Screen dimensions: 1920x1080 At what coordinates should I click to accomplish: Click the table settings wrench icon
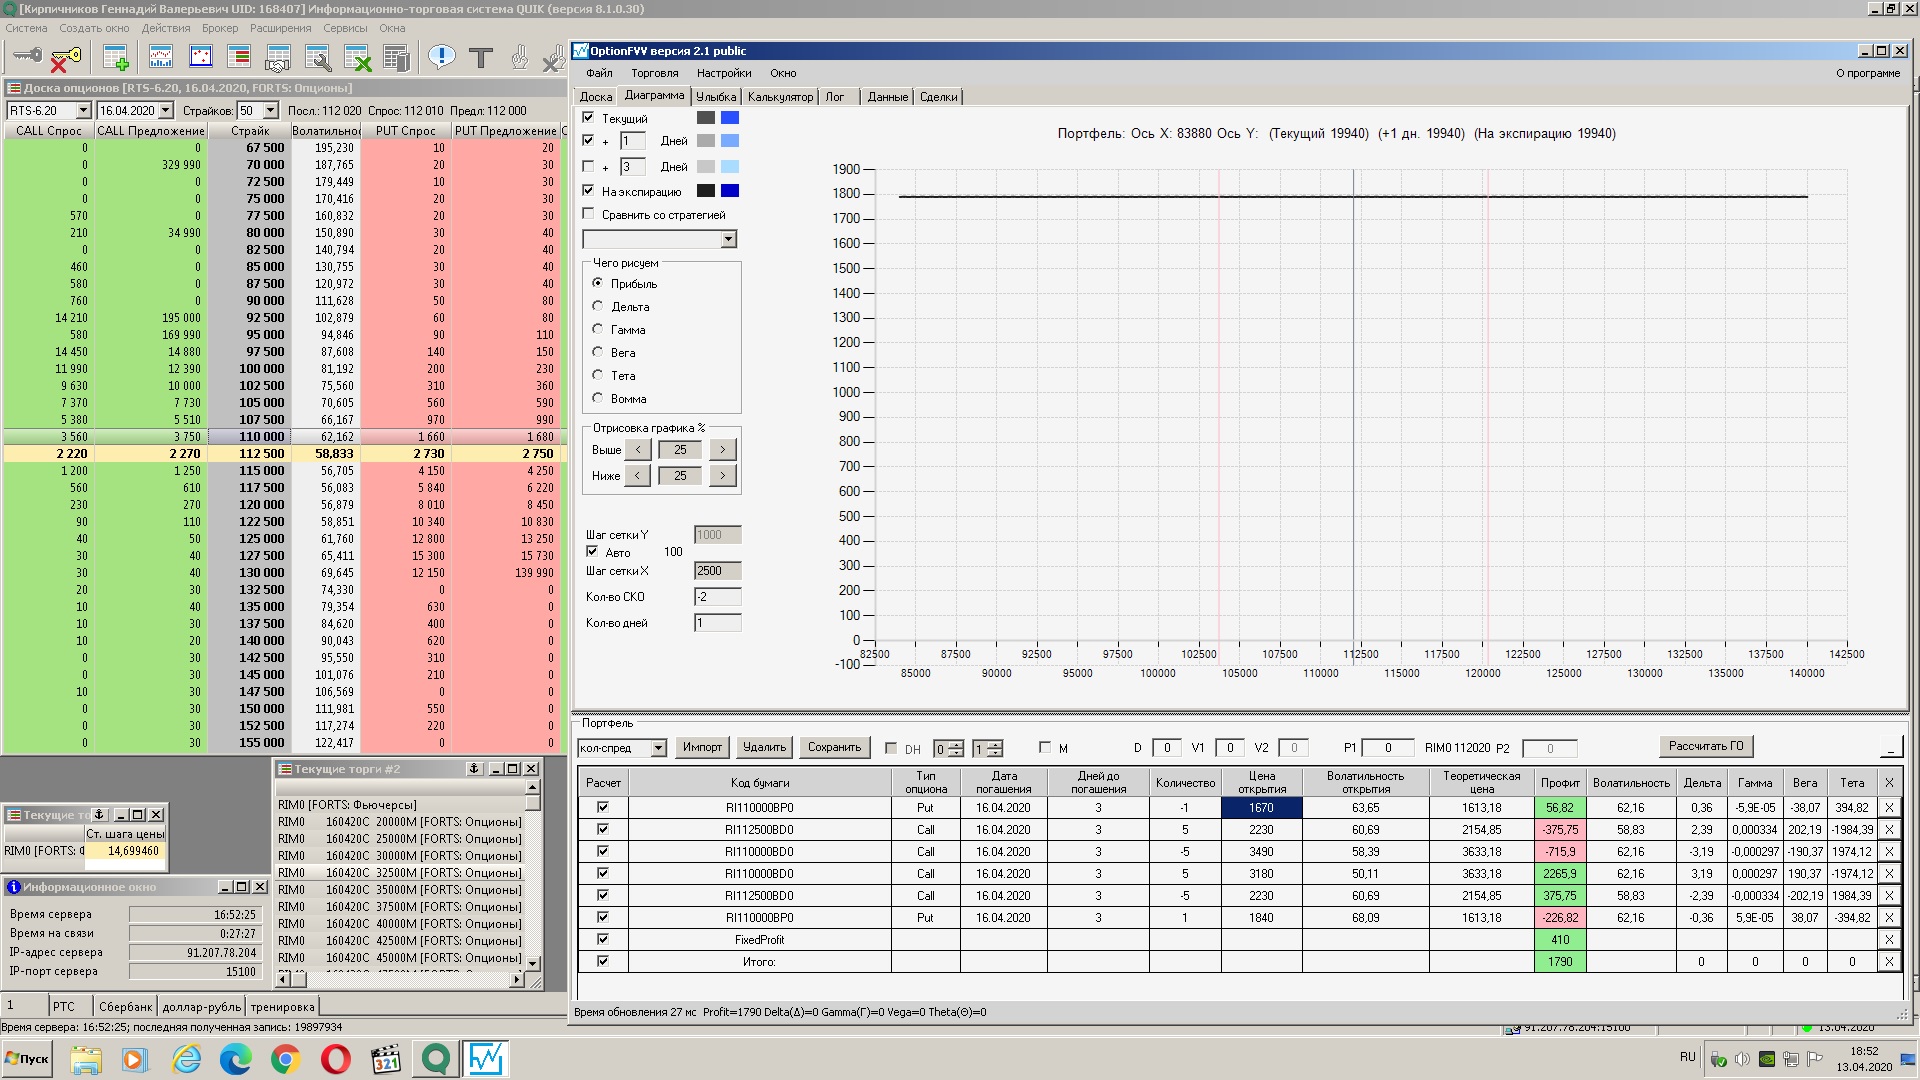point(318,58)
